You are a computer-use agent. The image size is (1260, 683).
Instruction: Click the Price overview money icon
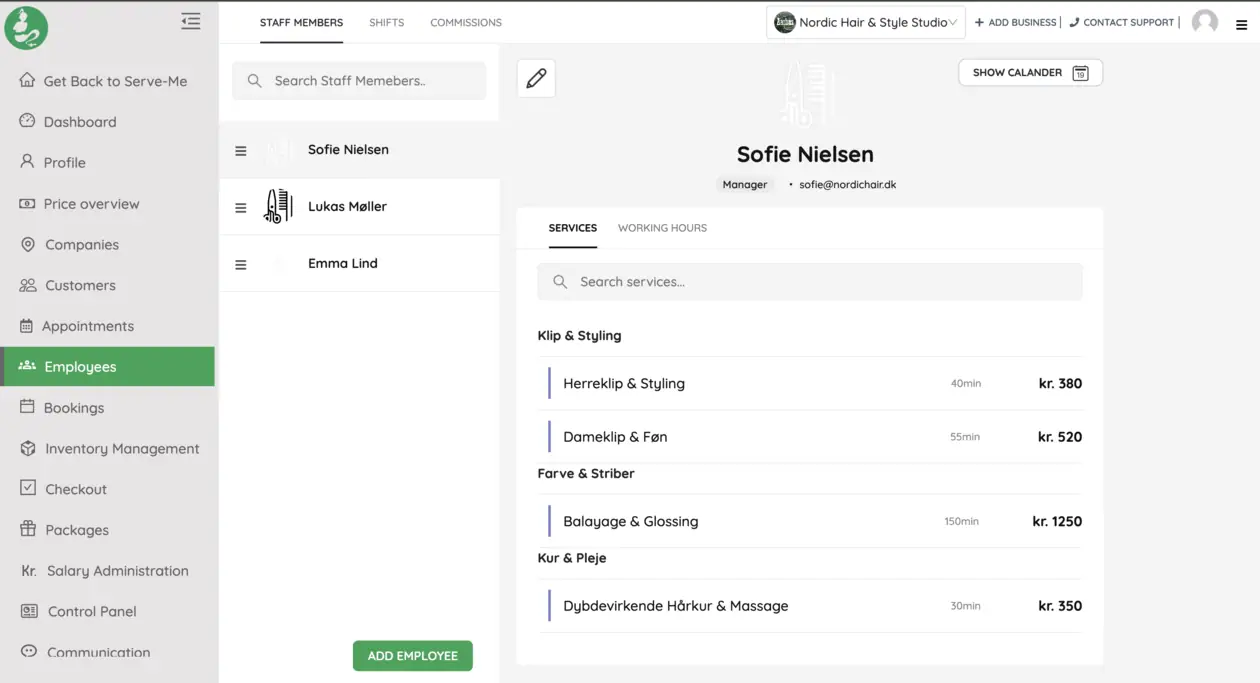[28, 203]
